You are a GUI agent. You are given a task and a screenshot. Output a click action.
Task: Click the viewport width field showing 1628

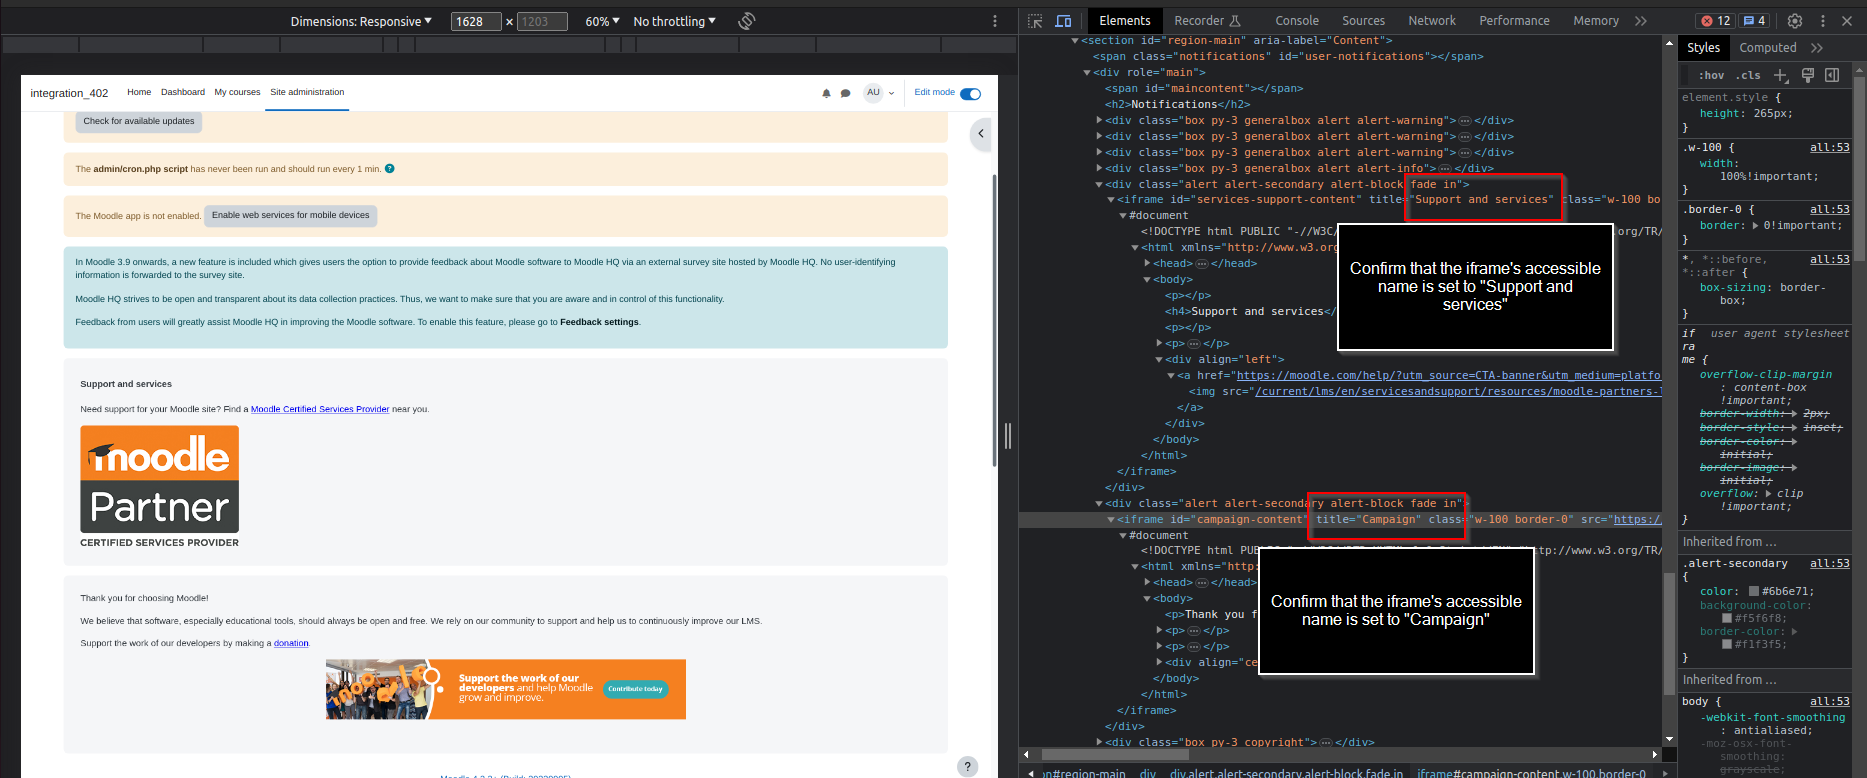[x=476, y=21]
